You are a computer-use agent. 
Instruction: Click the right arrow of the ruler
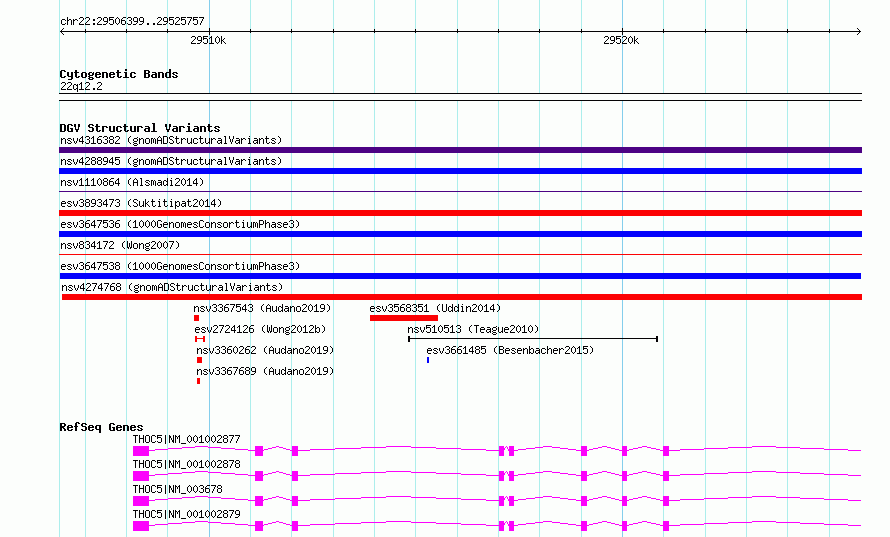tap(859, 32)
